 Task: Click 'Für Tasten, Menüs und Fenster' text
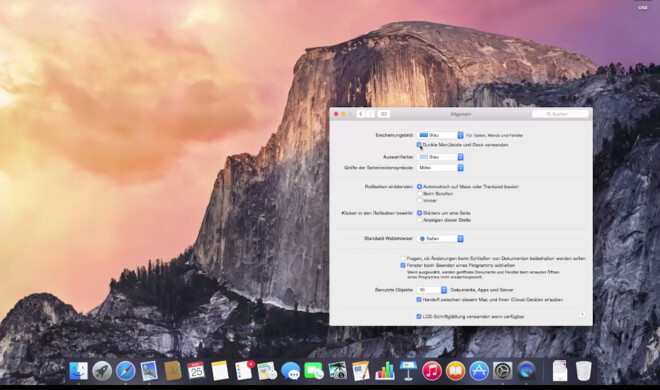(495, 135)
